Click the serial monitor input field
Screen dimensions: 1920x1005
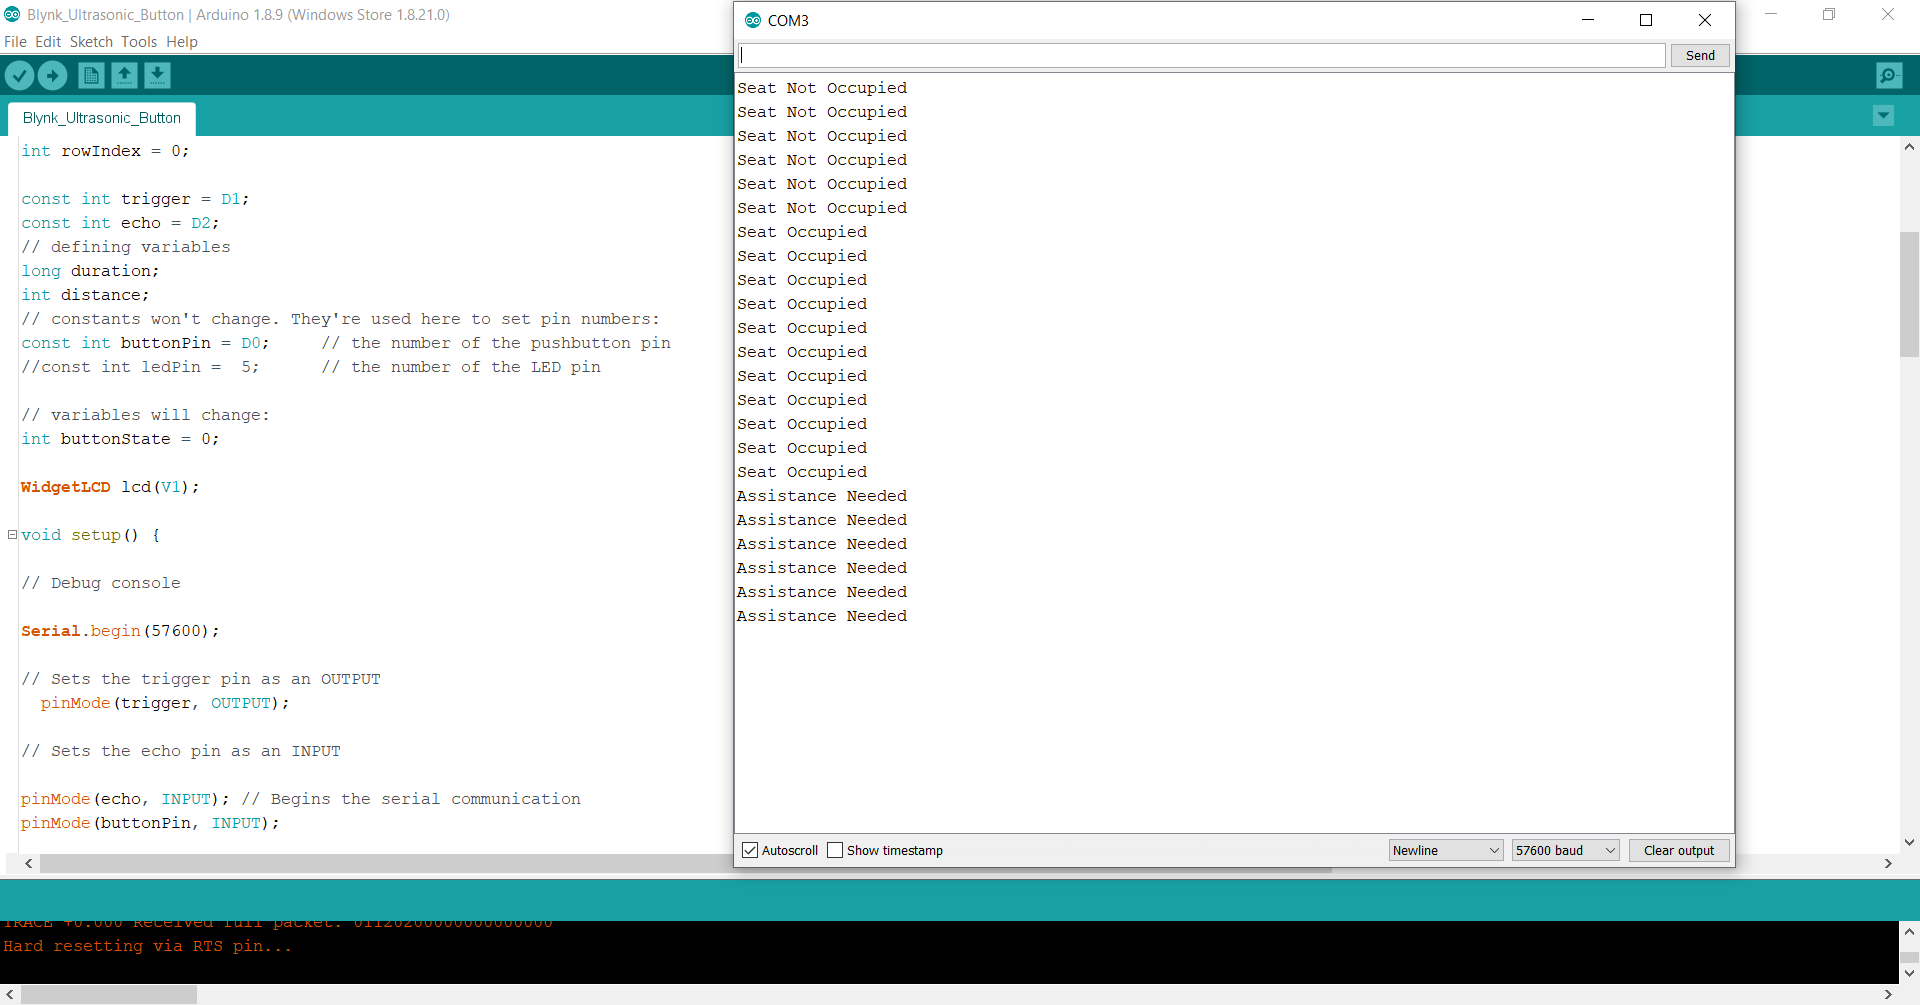(x=1200, y=56)
